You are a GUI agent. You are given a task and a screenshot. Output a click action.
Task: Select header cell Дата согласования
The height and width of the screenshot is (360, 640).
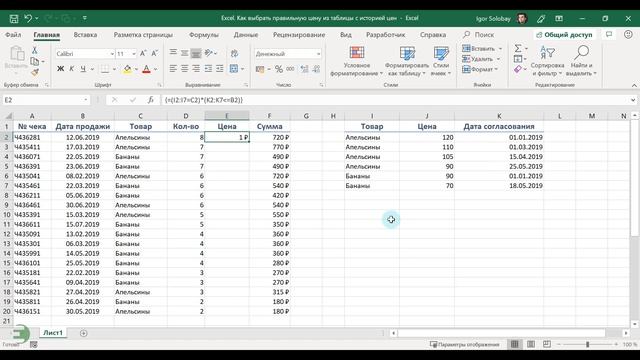499,127
